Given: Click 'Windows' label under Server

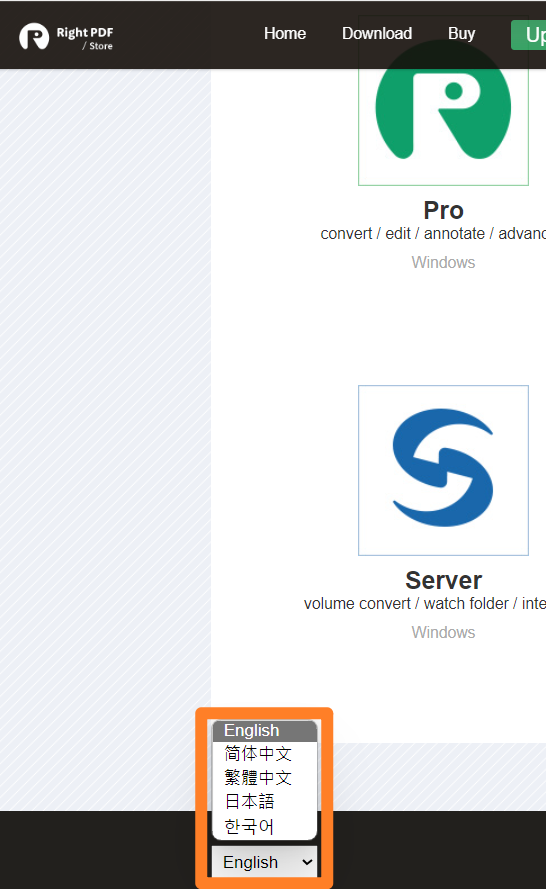Looking at the screenshot, I should 443,632.
